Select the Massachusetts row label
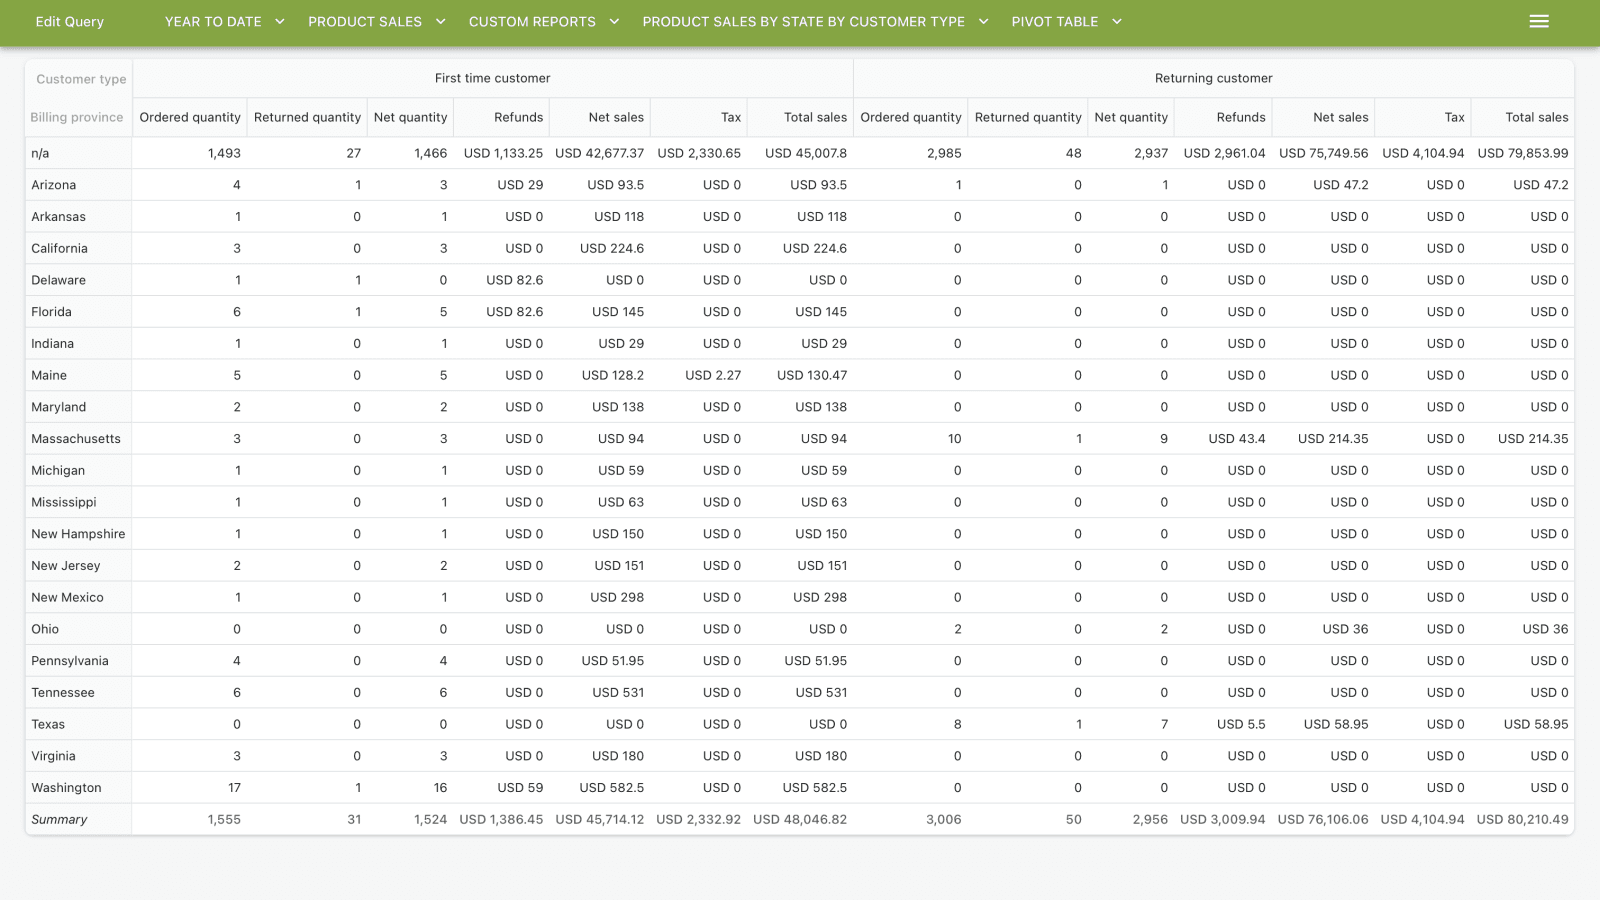1600x900 pixels. click(x=76, y=439)
